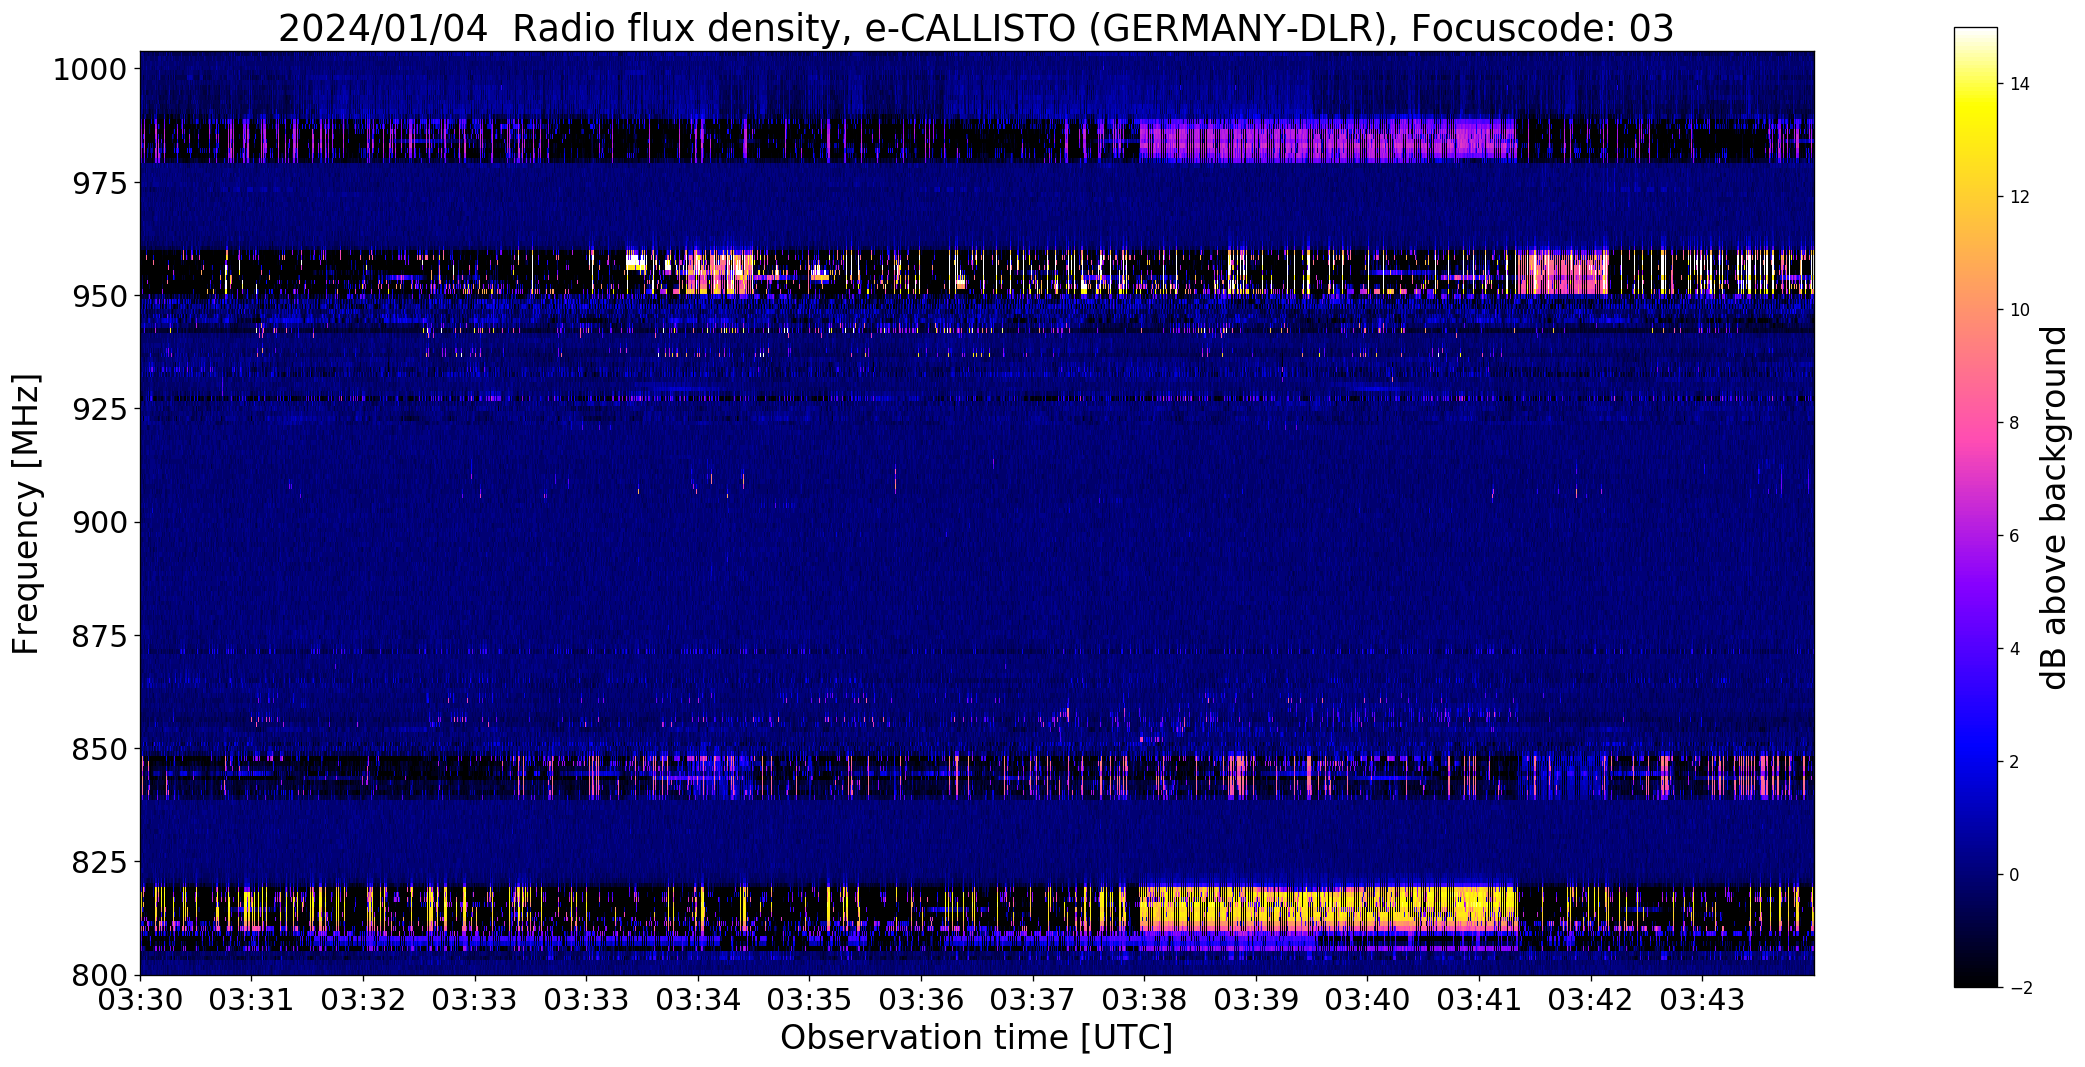2085x1067 pixels.
Task: Click the colorbar tick label 14
Action: click(x=2020, y=84)
